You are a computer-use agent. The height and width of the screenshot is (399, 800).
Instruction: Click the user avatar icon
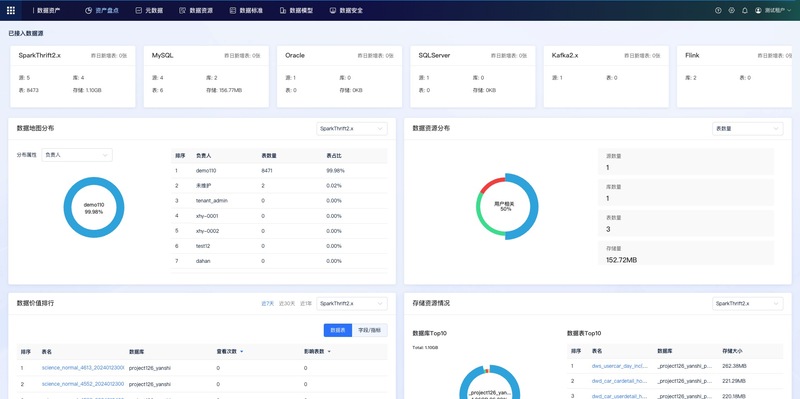758,10
